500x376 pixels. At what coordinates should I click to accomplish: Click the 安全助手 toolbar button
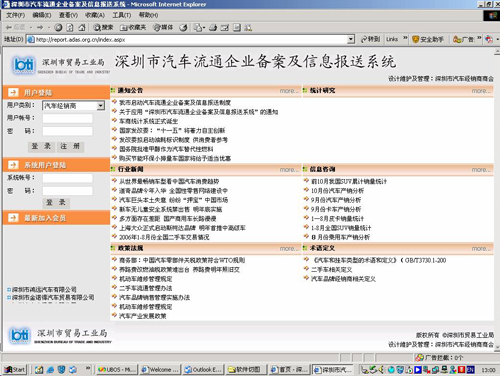click(428, 39)
